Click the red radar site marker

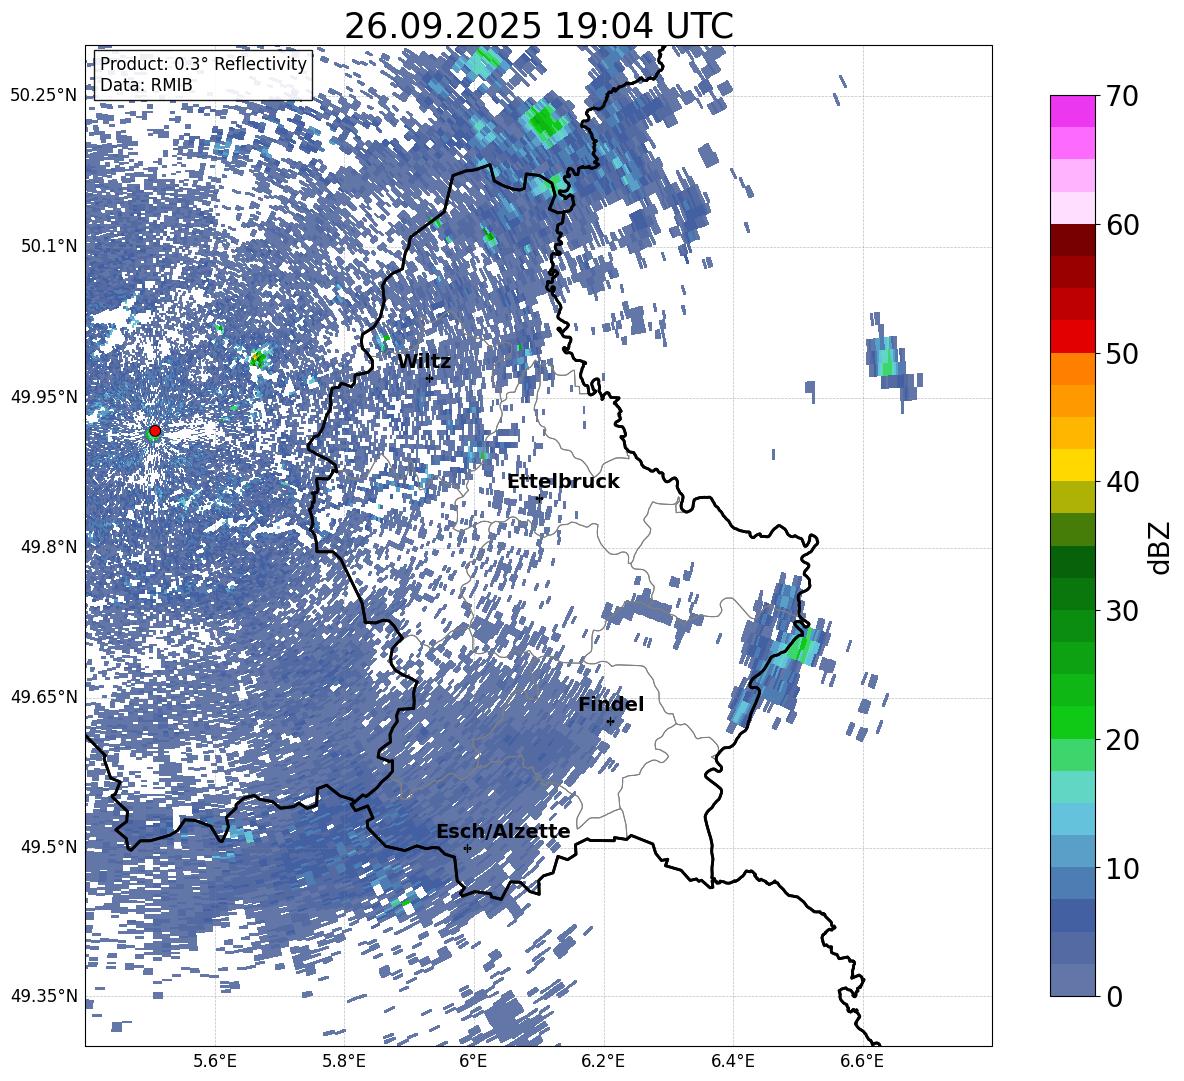pos(155,430)
